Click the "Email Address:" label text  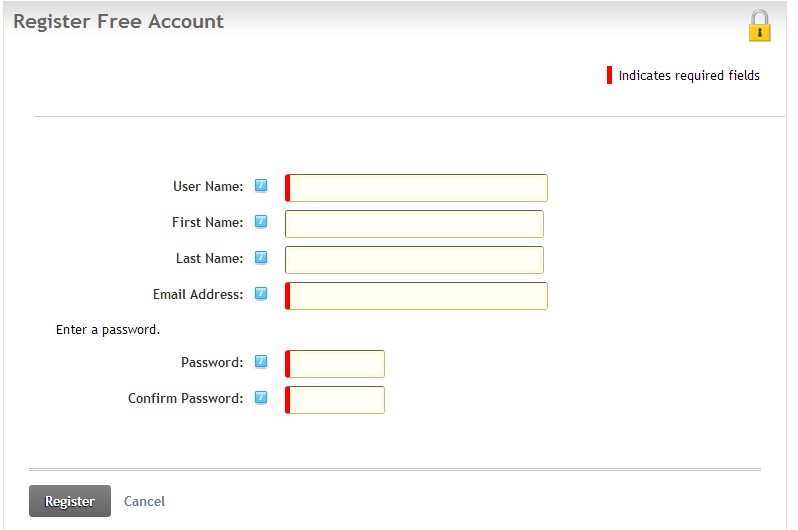click(198, 294)
